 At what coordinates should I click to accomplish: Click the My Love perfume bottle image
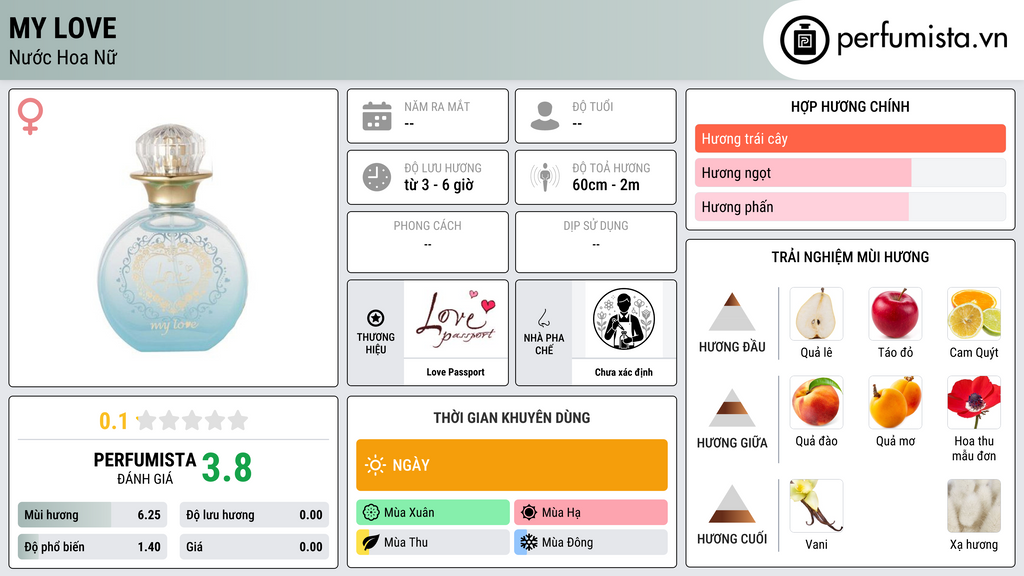tap(172, 238)
